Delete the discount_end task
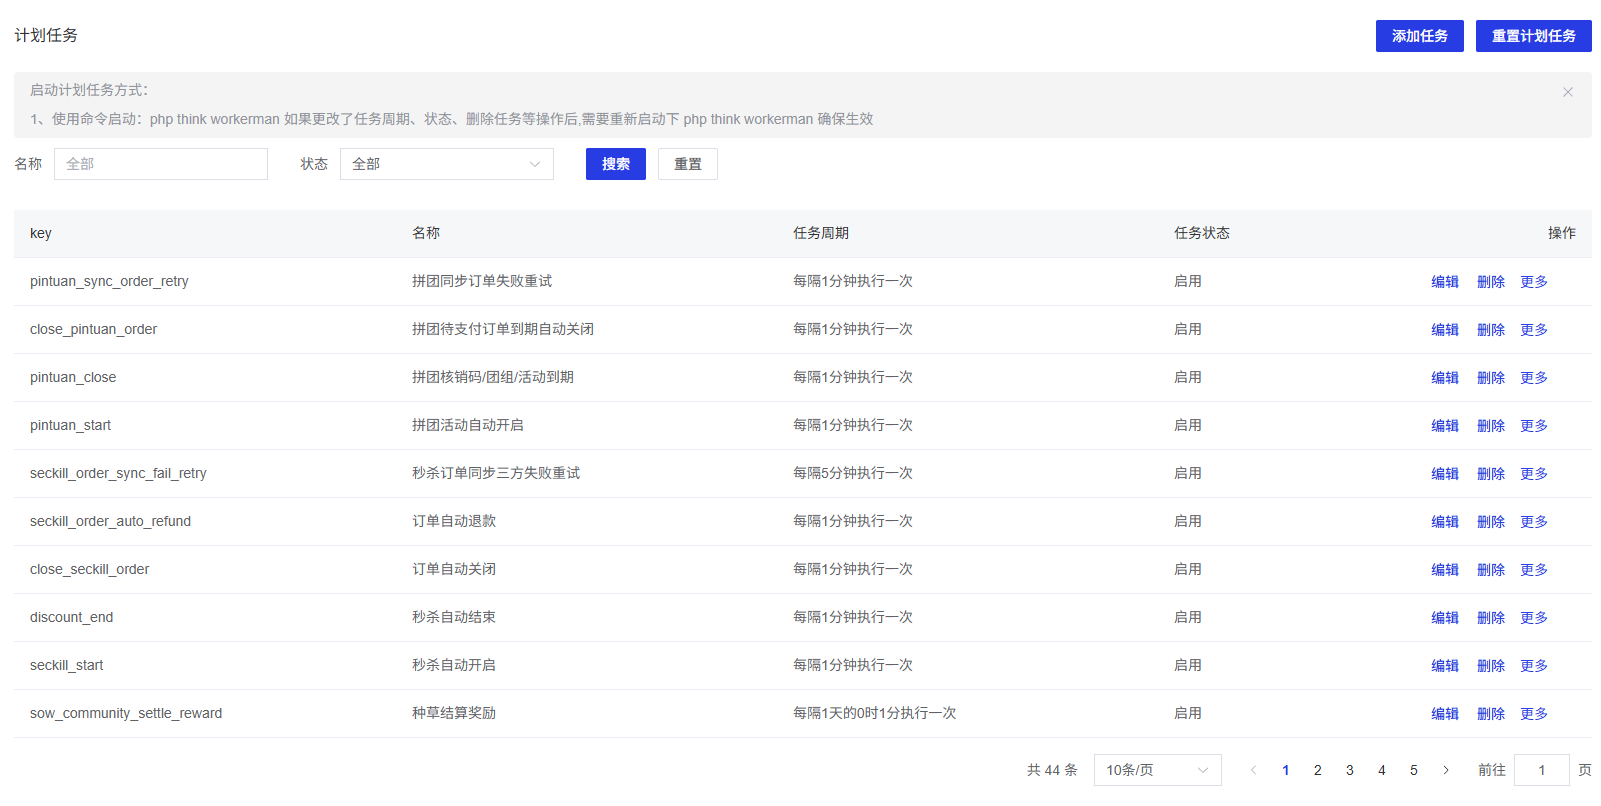Image resolution: width=1601 pixels, height=806 pixels. point(1490,618)
